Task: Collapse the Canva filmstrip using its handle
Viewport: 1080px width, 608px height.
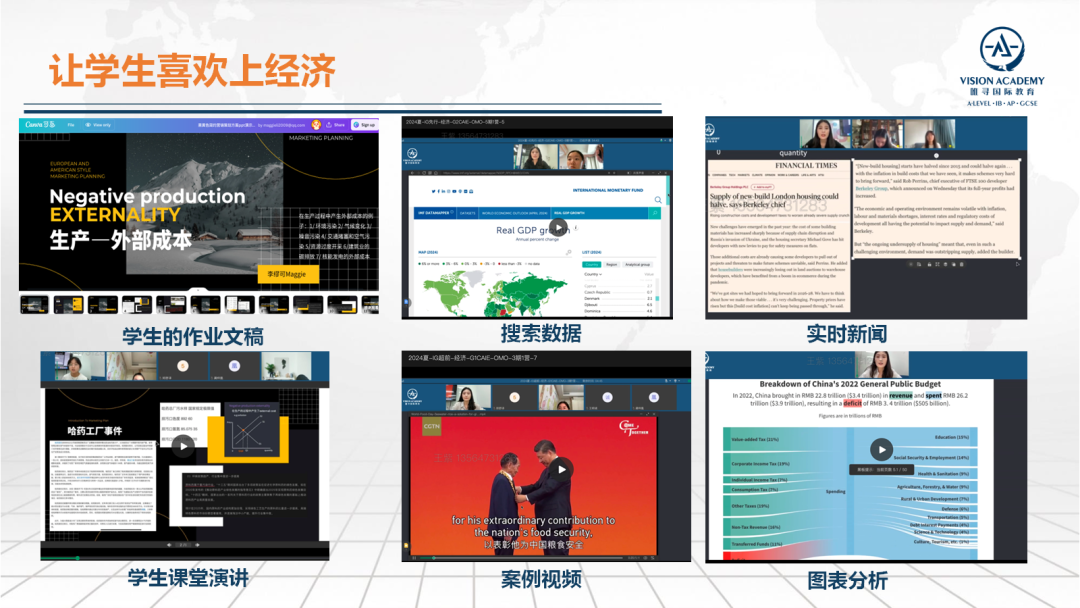Action: coord(198,291)
